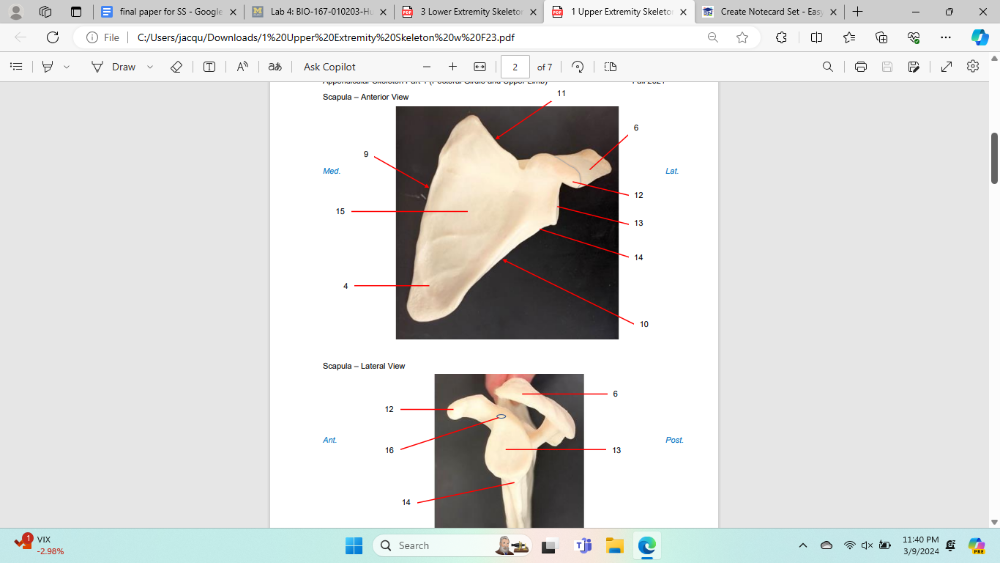Expand the Highlight color dropdown arrow

click(67, 67)
